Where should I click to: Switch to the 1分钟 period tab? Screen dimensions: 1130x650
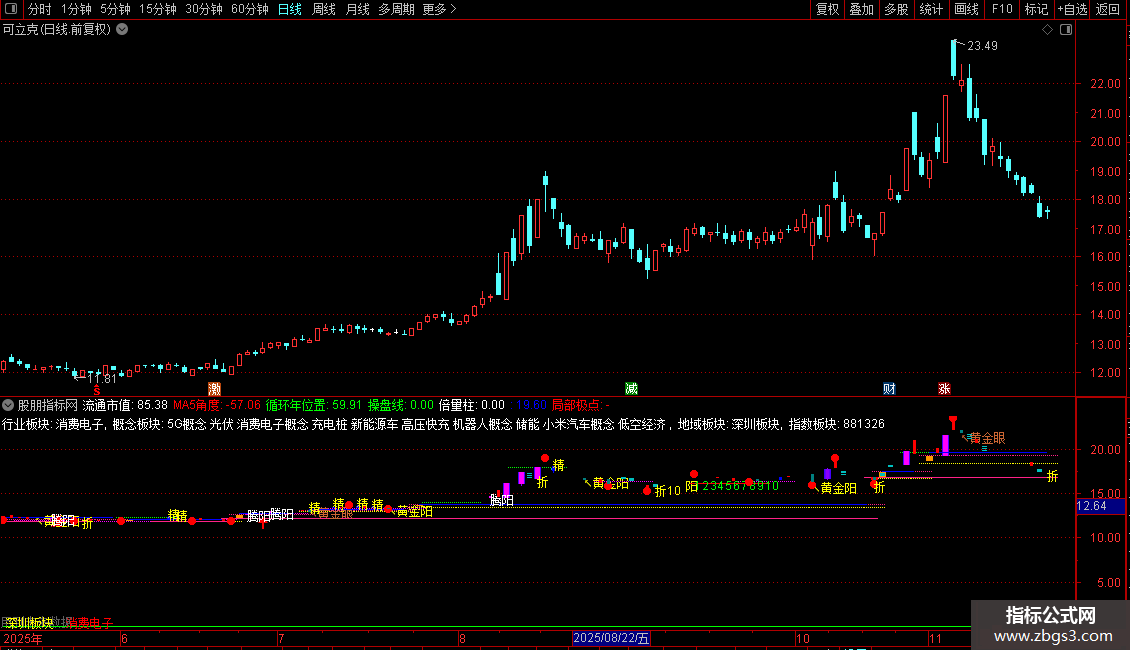[76, 9]
